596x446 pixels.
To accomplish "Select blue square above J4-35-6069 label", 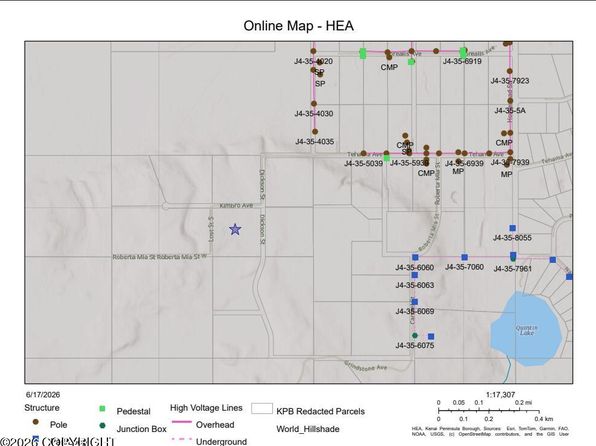I will click(x=415, y=302).
